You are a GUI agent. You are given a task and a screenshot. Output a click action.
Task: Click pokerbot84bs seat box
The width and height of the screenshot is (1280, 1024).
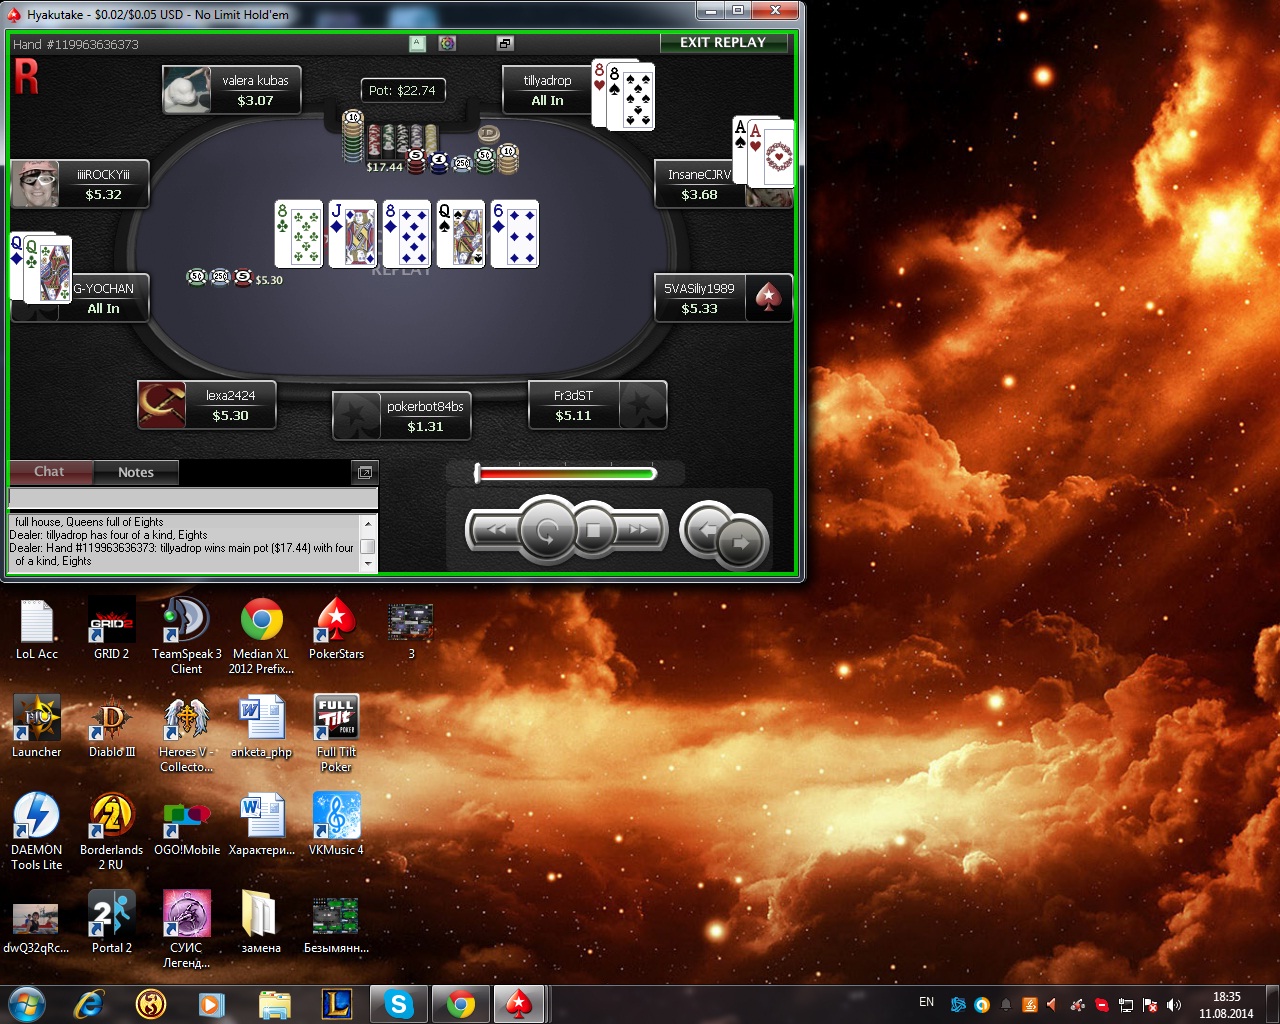coord(401,416)
